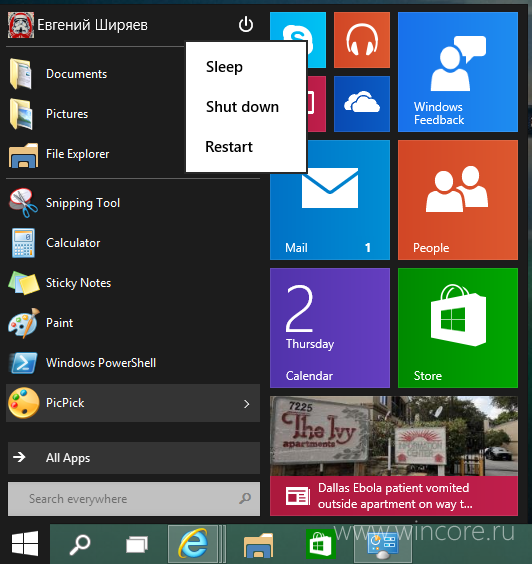The image size is (532, 564).
Task: Pick Restart from the power menu
Action: 229,147
